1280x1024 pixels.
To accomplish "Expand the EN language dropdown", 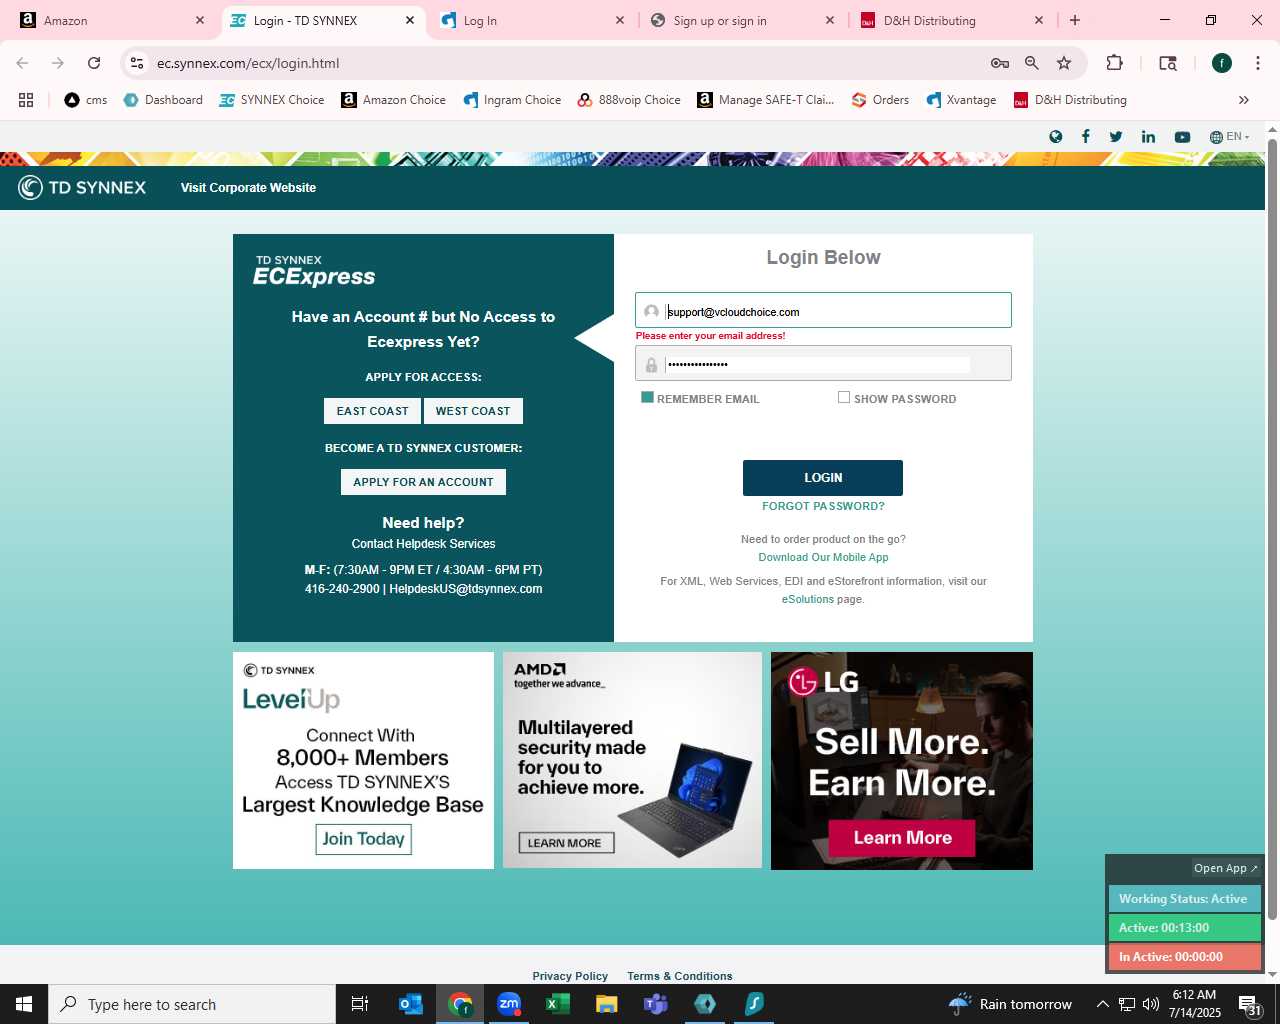I will [1230, 137].
